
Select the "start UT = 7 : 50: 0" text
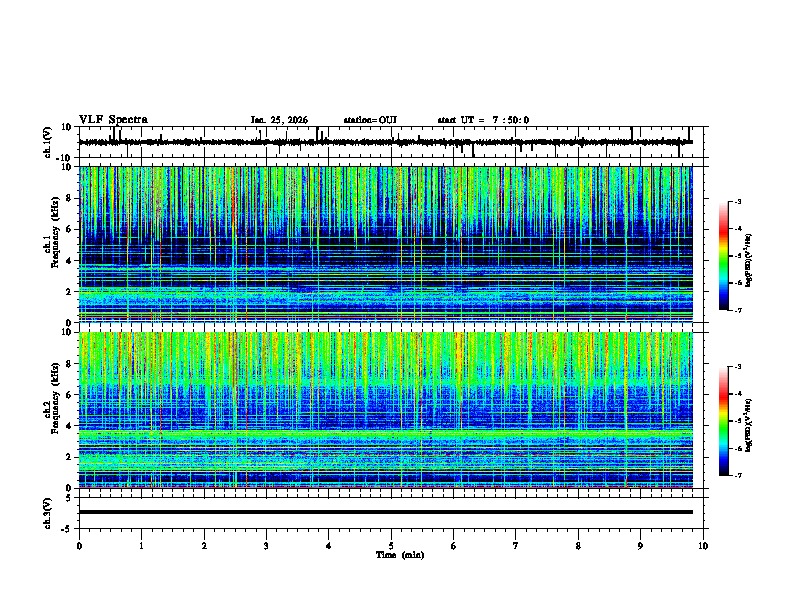483,120
